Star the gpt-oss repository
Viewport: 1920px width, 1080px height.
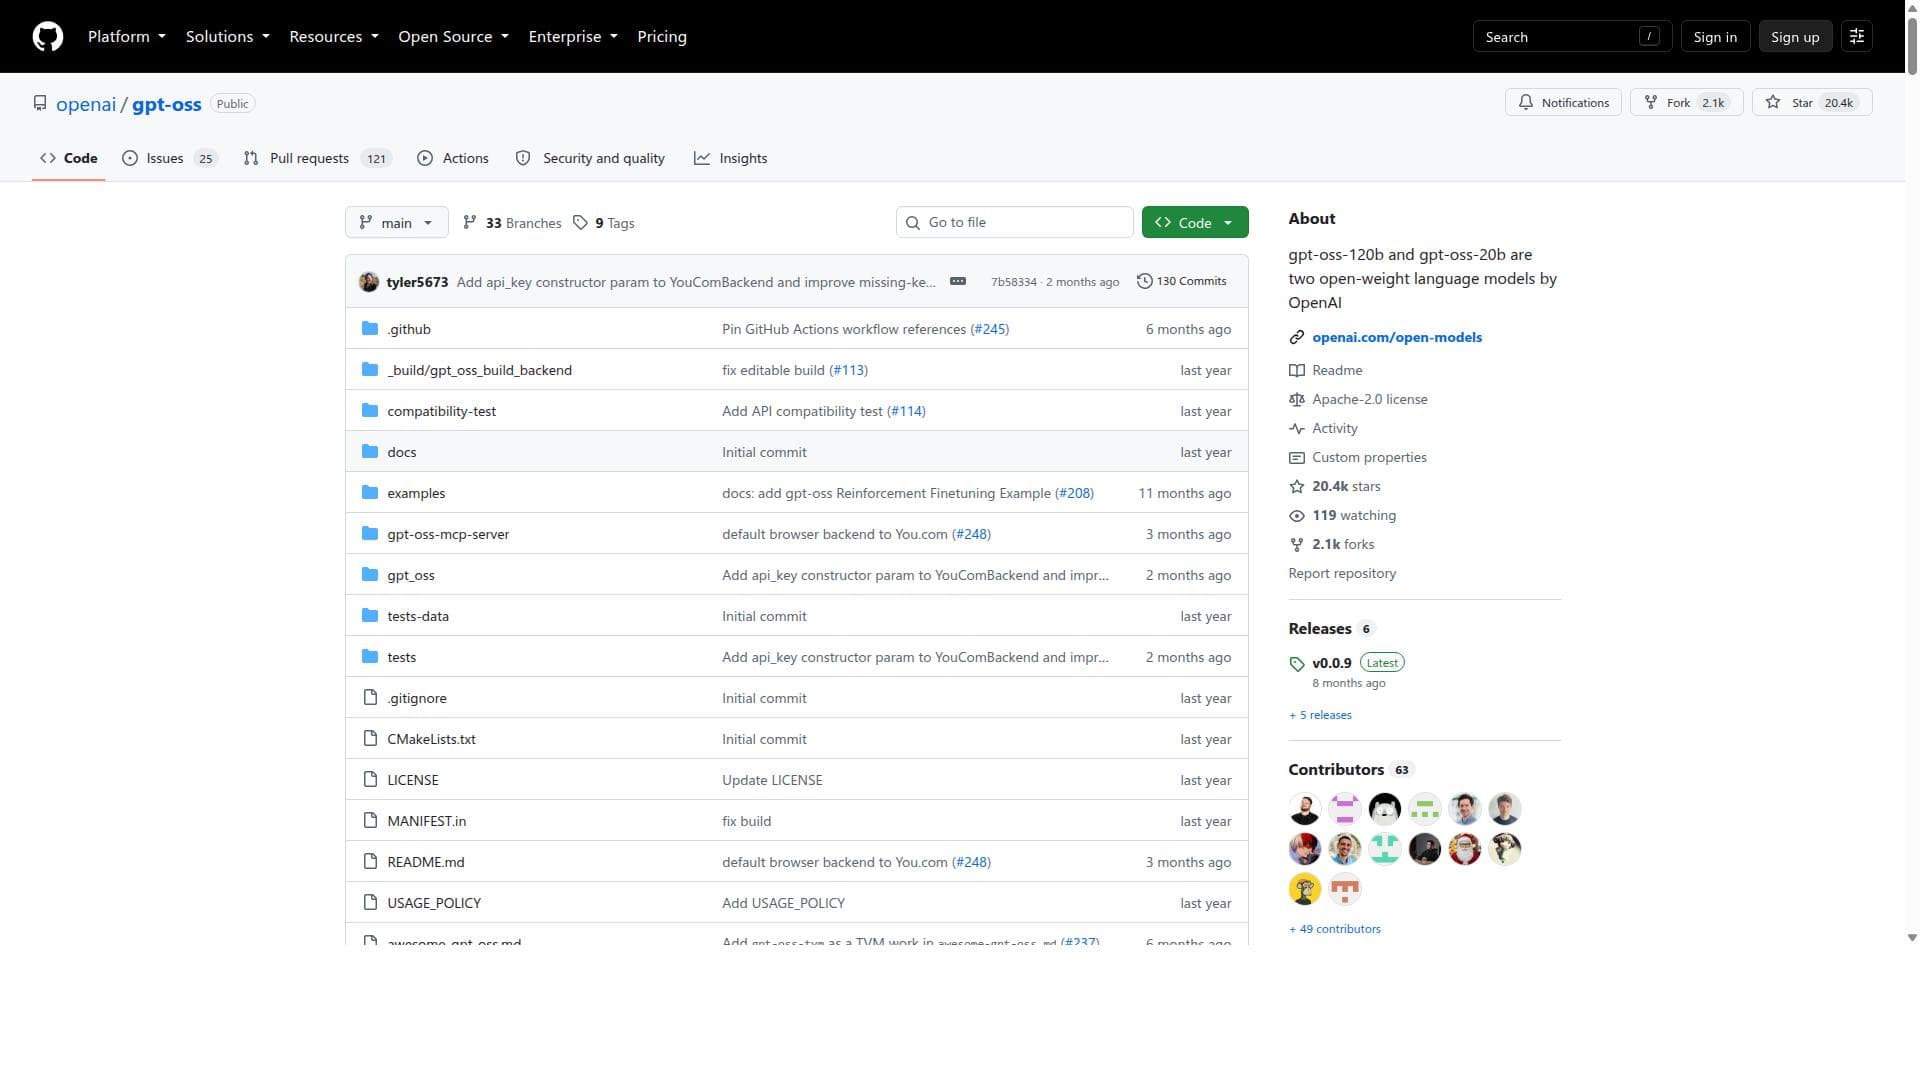tap(1812, 102)
